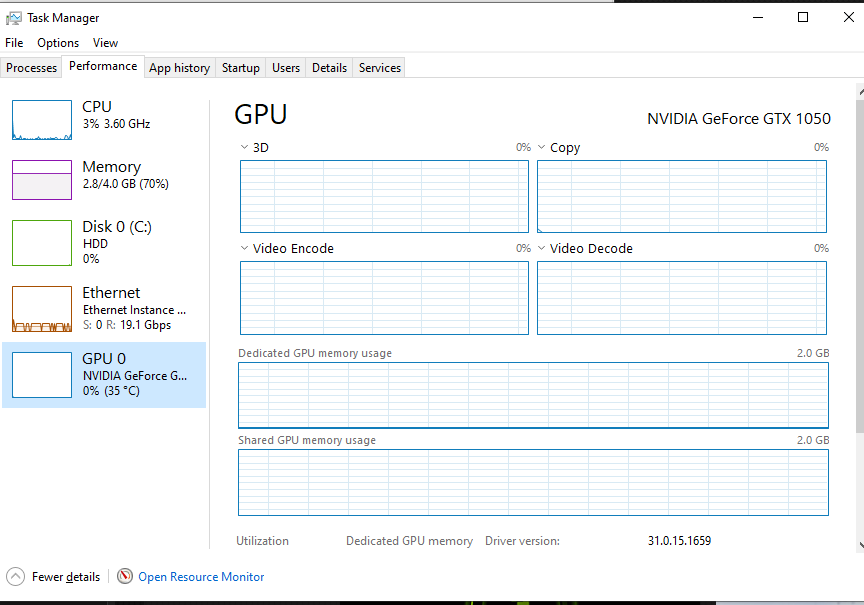Screen dimensions: 864x605
Task: Expand the 3D engine dropdown chevron
Action: (244, 147)
